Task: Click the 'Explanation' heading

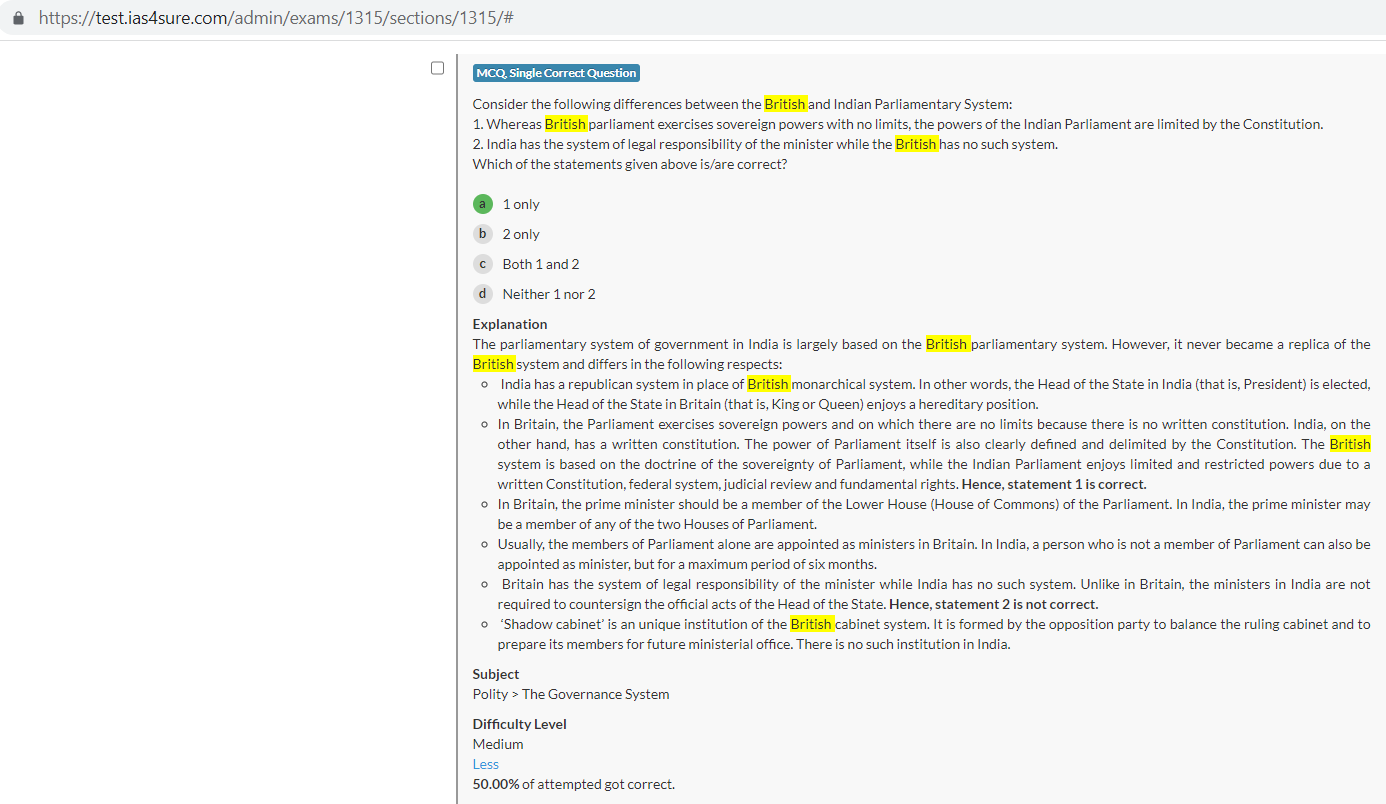Action: pos(510,324)
